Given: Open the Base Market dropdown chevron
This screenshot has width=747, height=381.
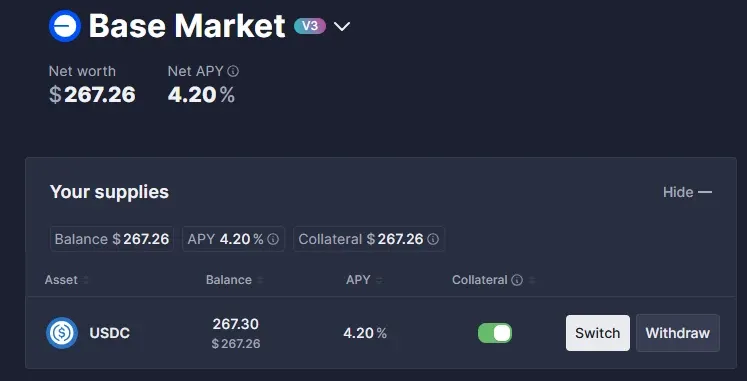Looking at the screenshot, I should point(342,26).
